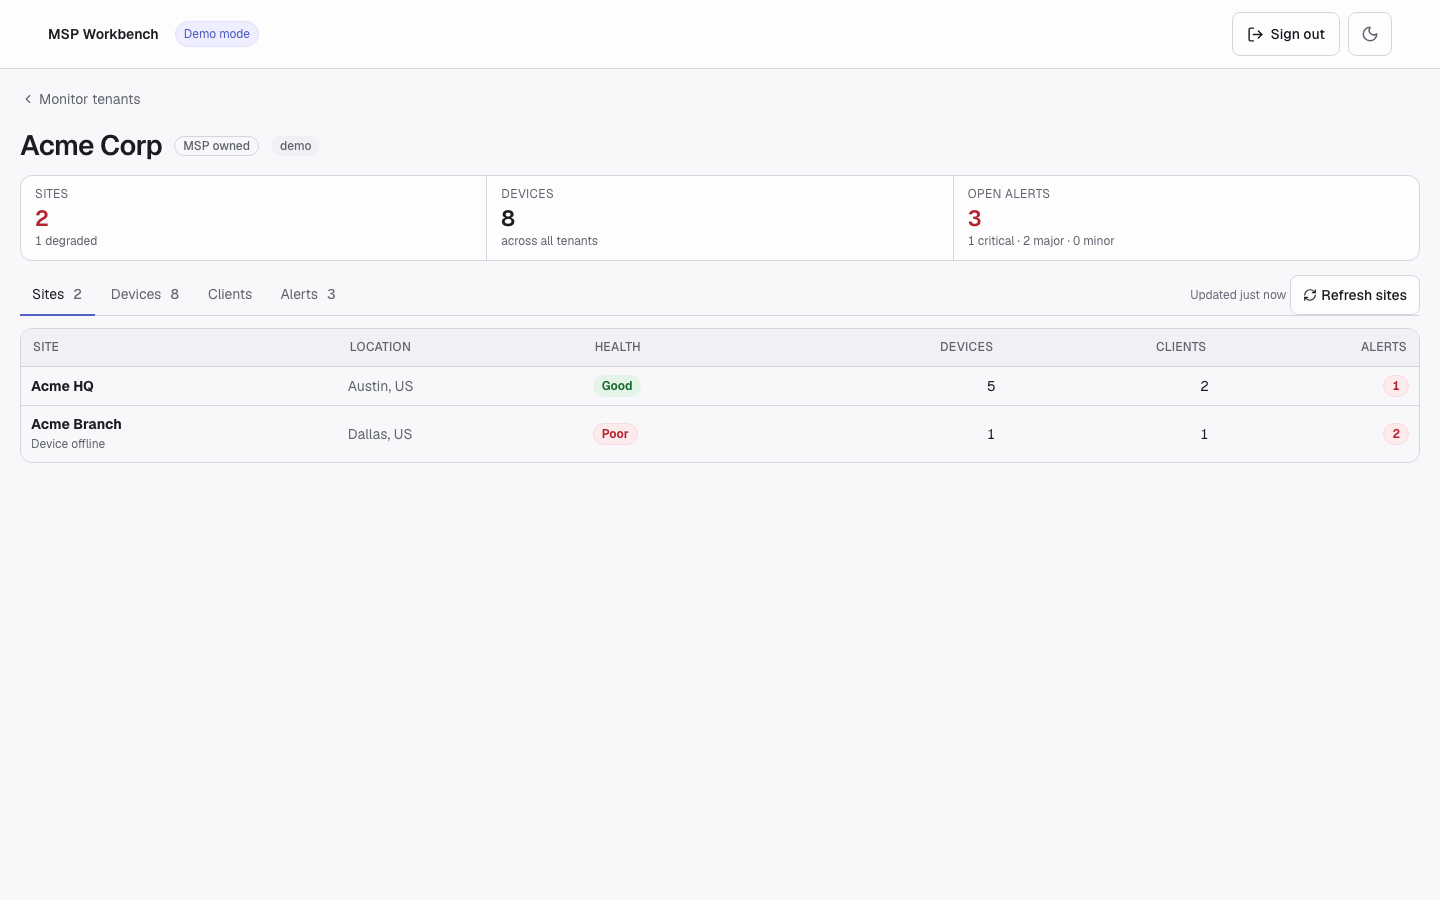
Task: Select the Sites tab
Action: coord(57,294)
